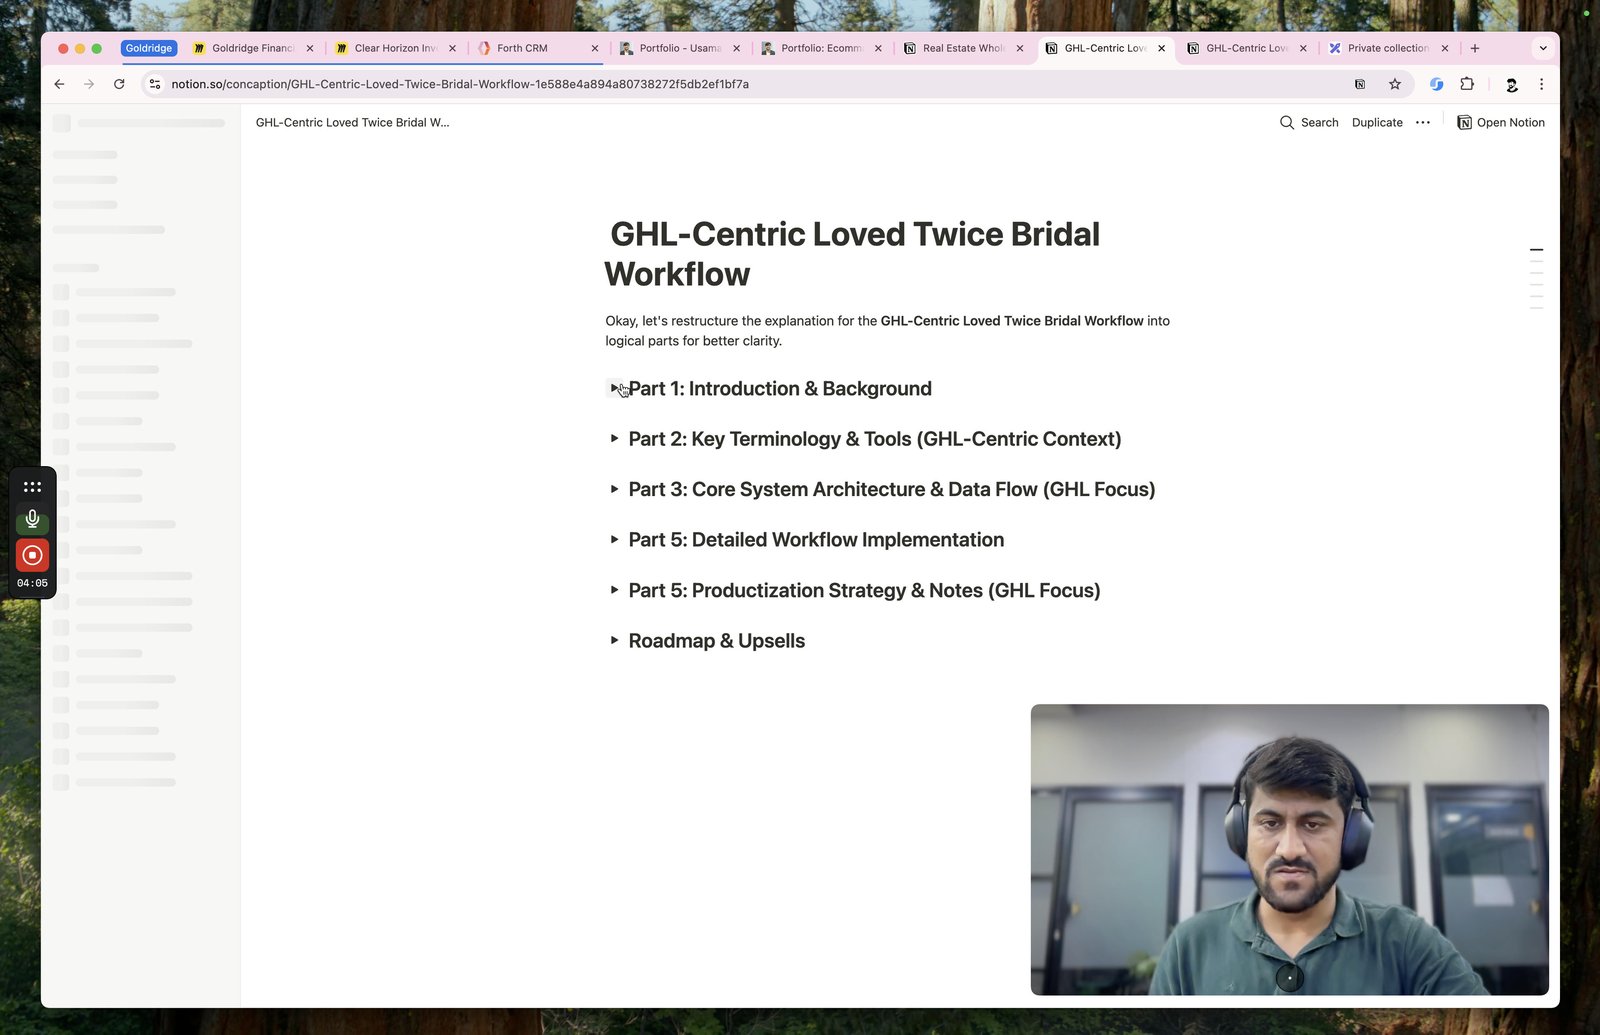Go back using the browser back arrow
Screen dimensions: 1600x1035
[x=59, y=84]
